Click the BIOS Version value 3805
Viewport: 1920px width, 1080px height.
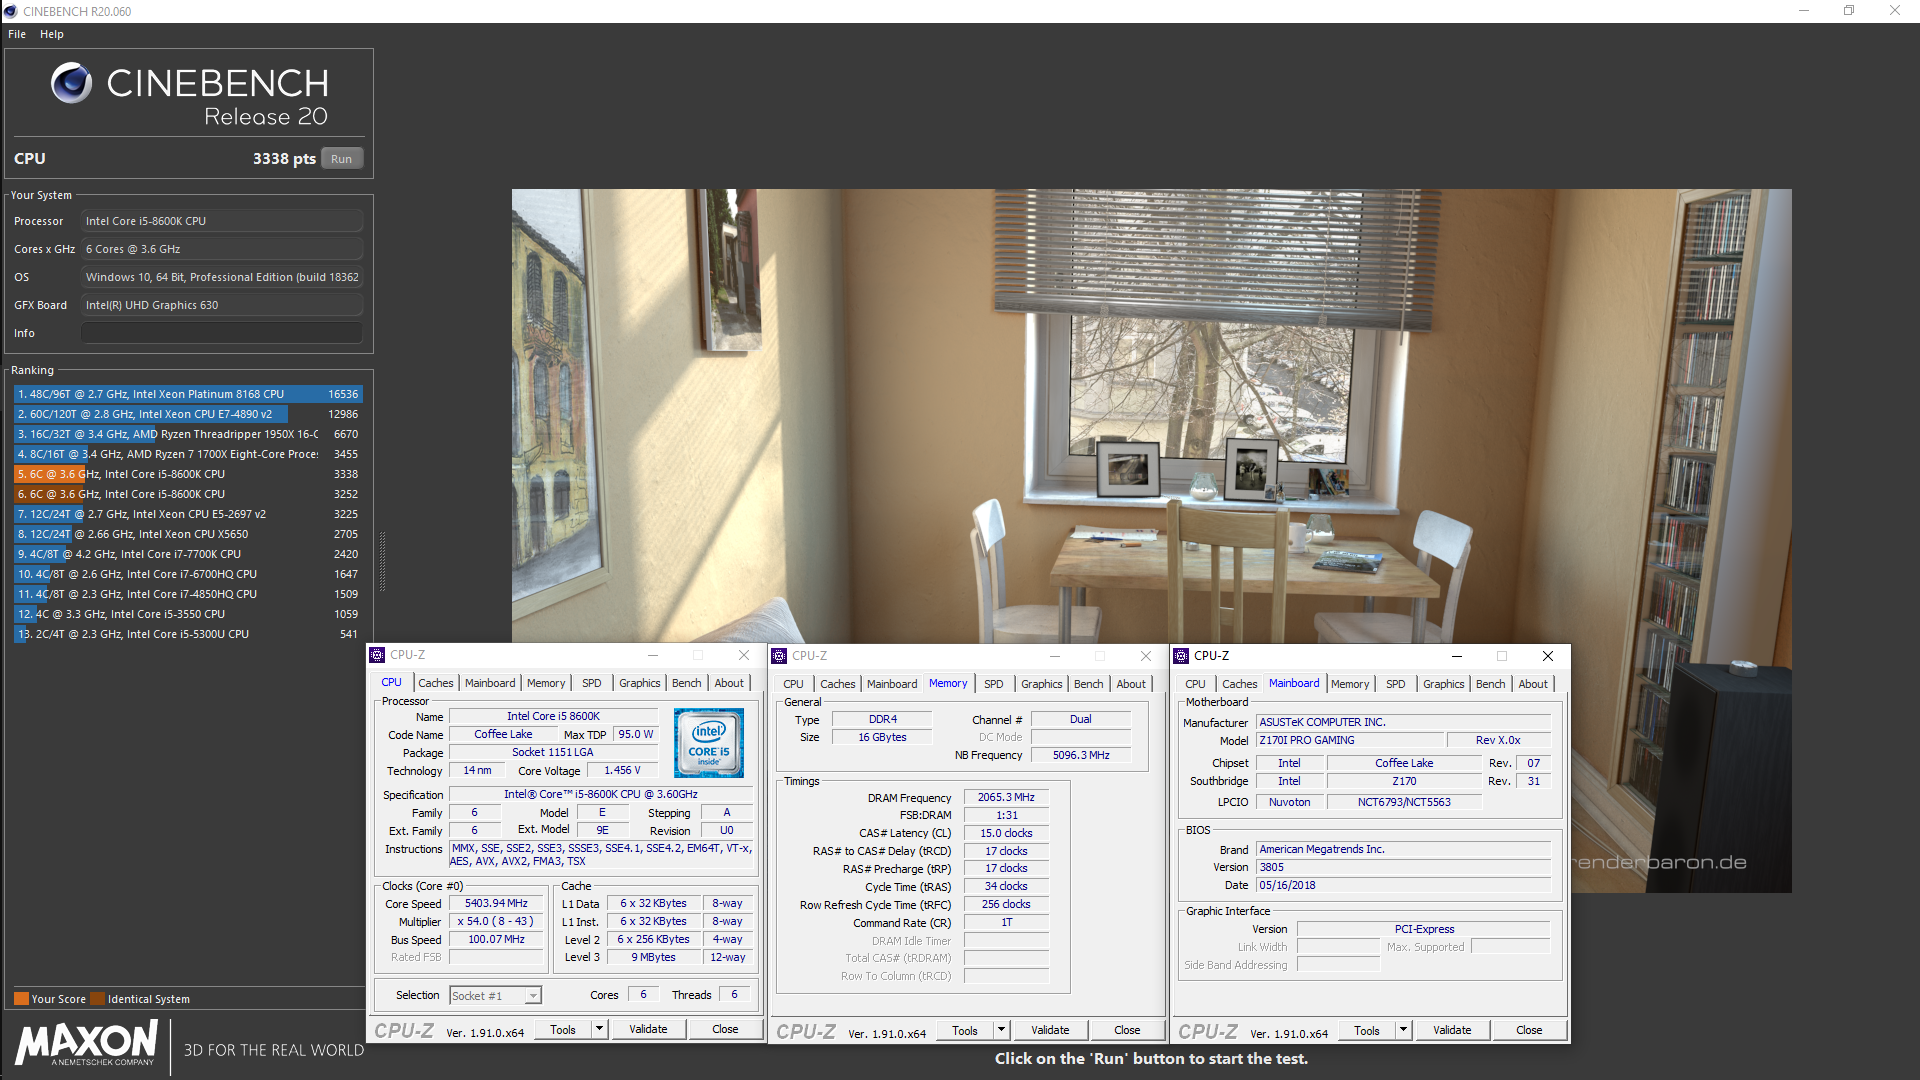click(x=1404, y=867)
